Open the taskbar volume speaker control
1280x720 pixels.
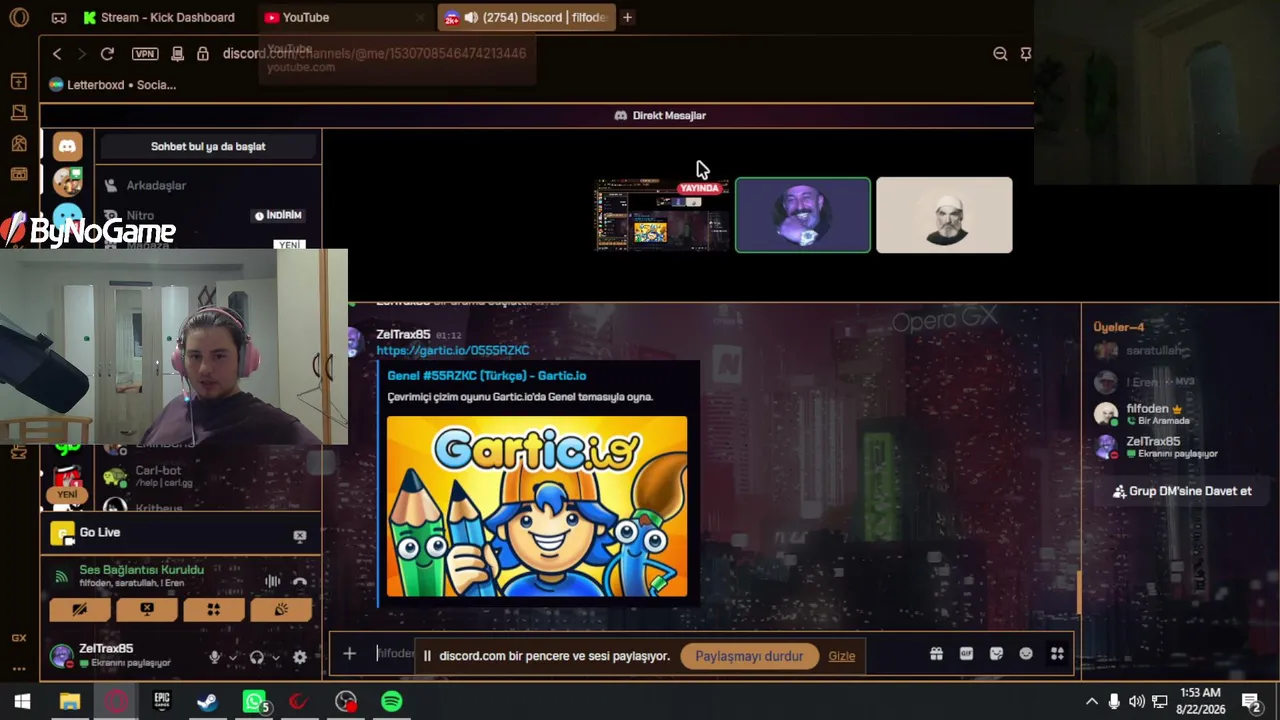1137,701
